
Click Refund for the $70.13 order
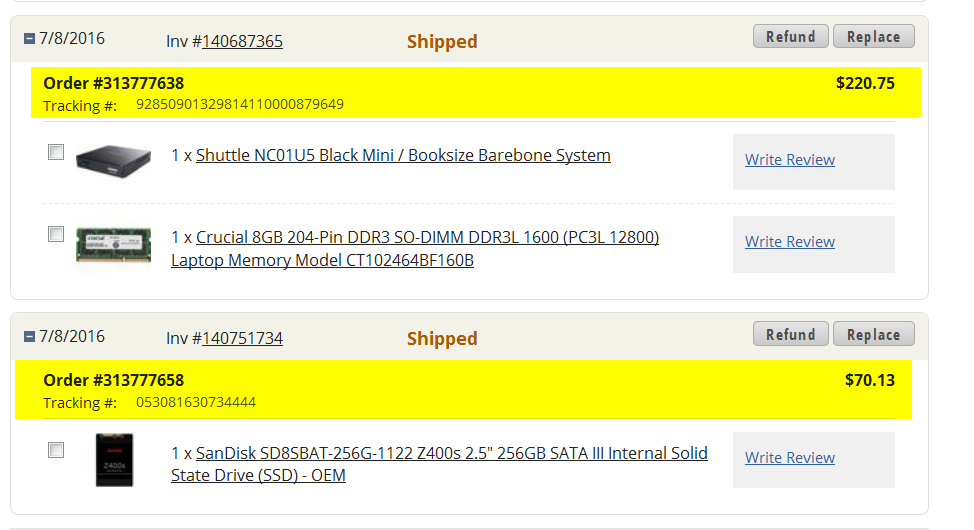click(x=791, y=334)
